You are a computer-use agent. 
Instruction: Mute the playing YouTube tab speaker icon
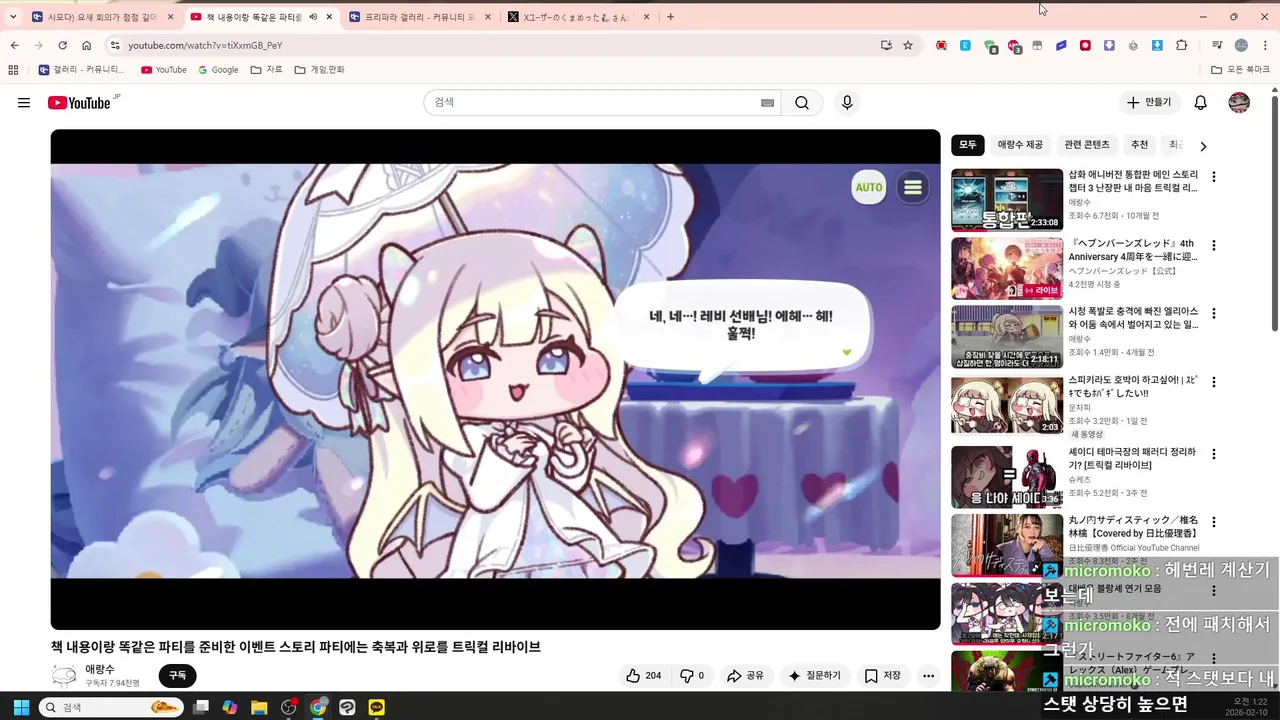pyautogui.click(x=313, y=17)
